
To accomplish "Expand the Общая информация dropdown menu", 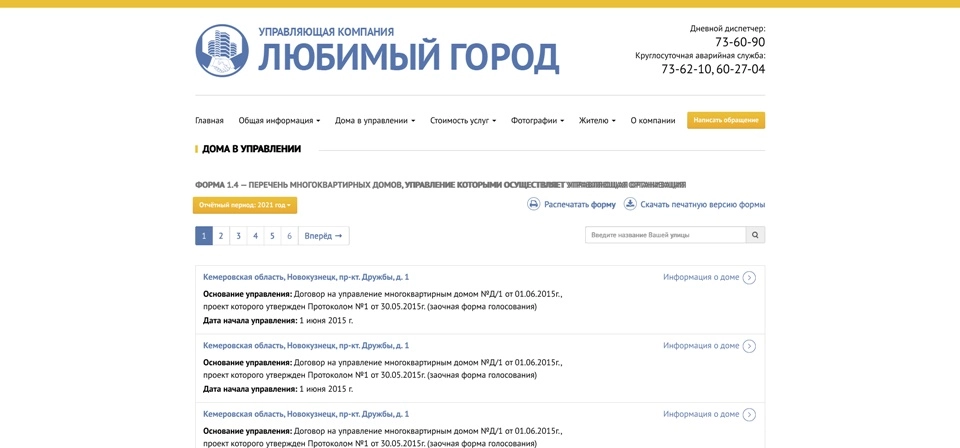I will 279,121.
